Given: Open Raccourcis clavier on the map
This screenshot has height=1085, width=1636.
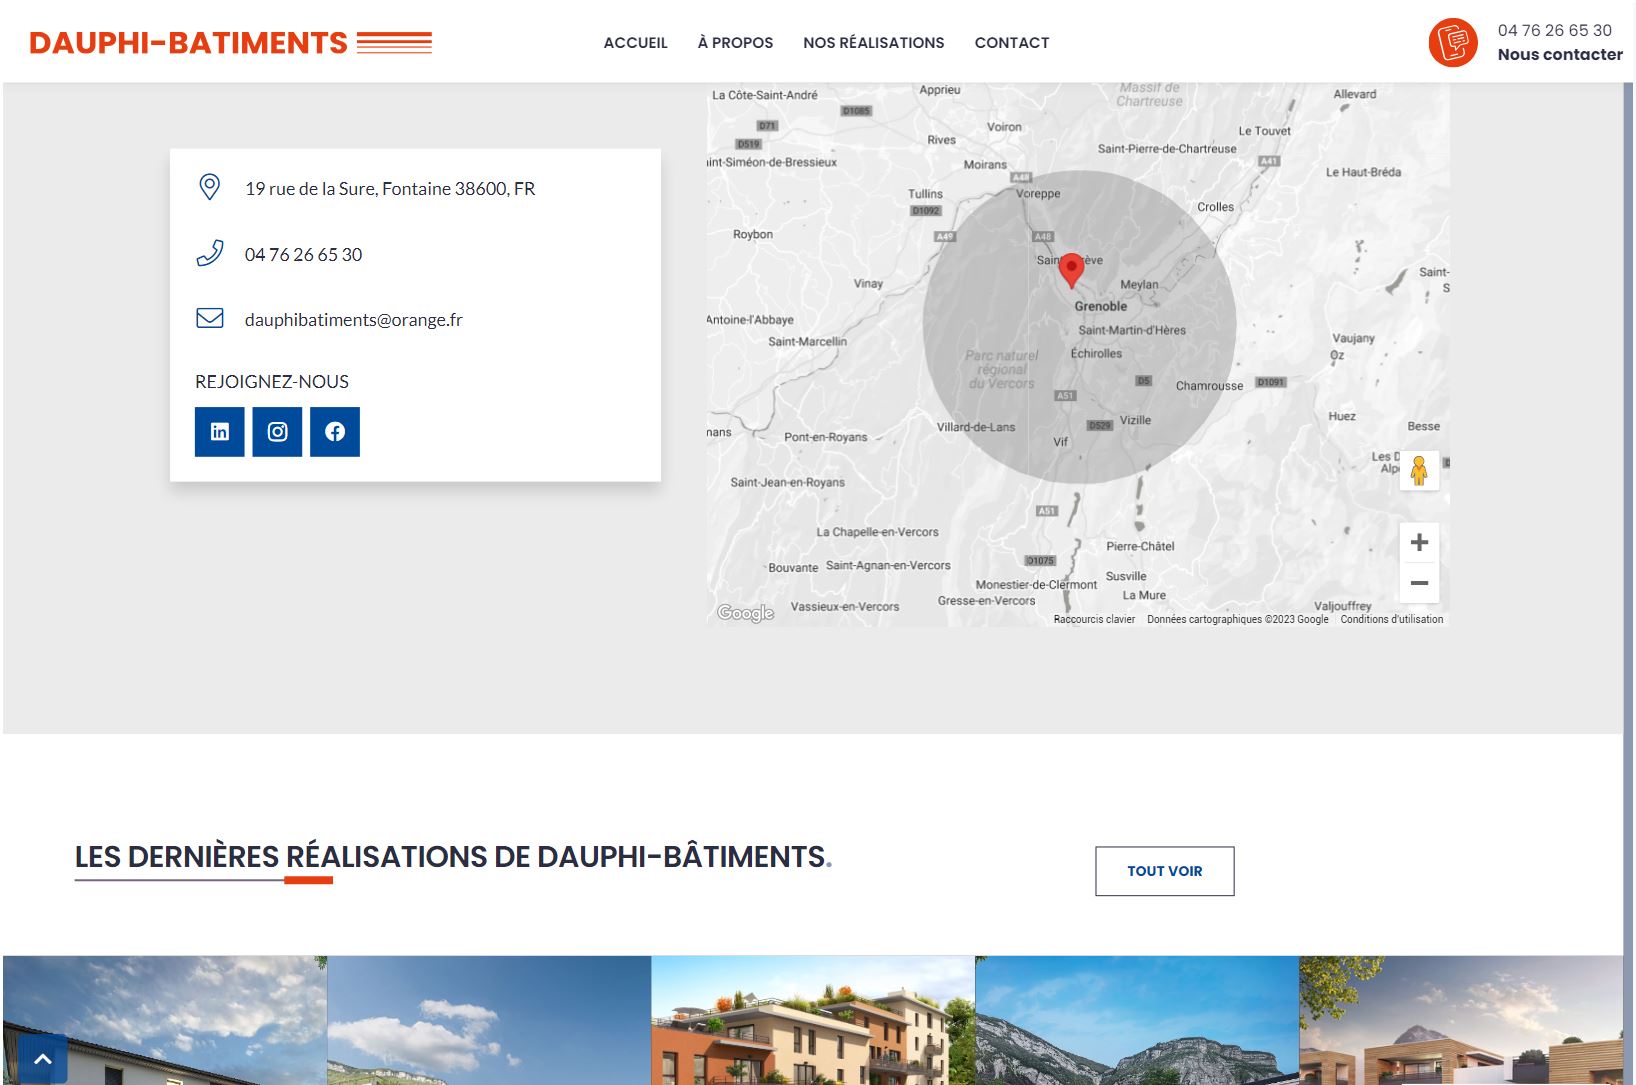Looking at the screenshot, I should coord(1094,620).
